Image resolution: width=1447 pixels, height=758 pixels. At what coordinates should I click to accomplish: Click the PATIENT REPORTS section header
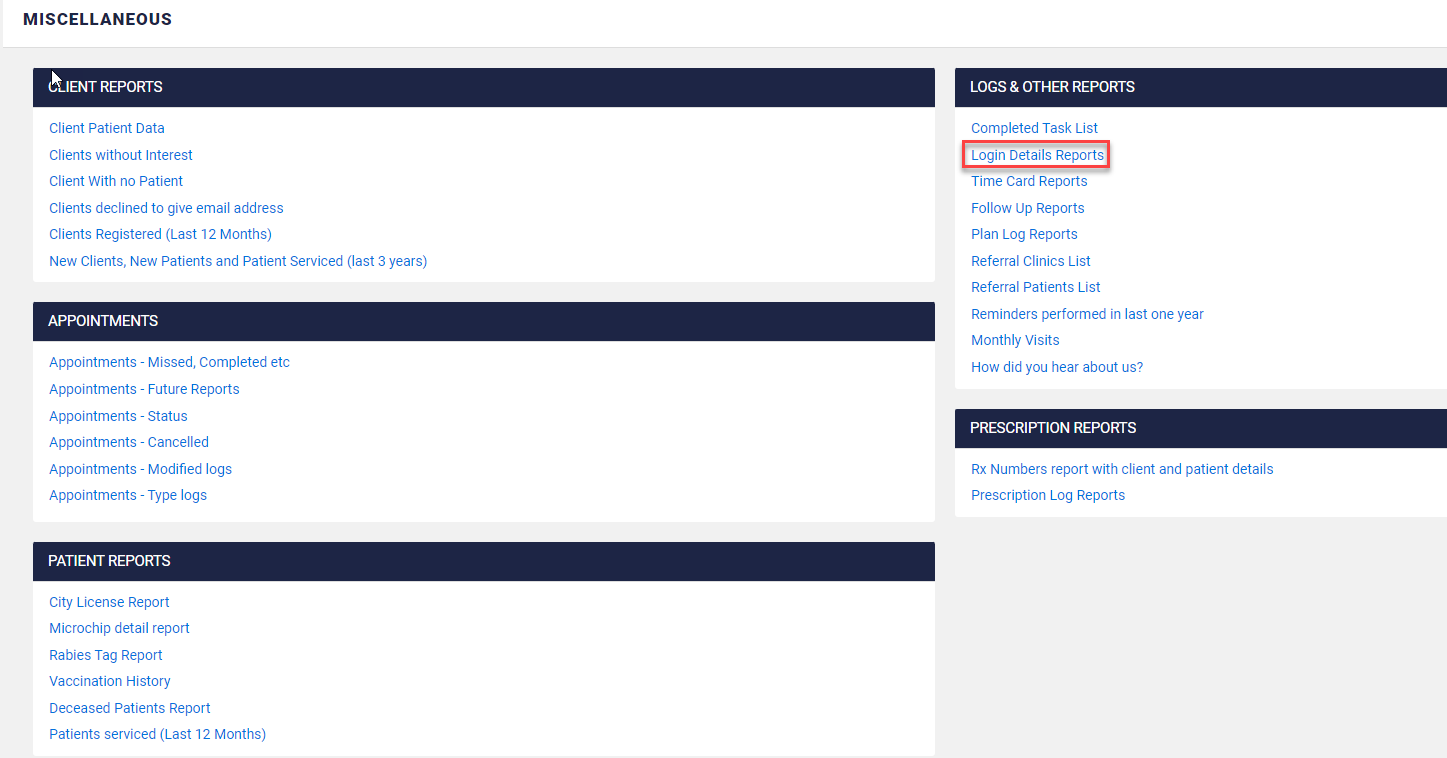(484, 561)
